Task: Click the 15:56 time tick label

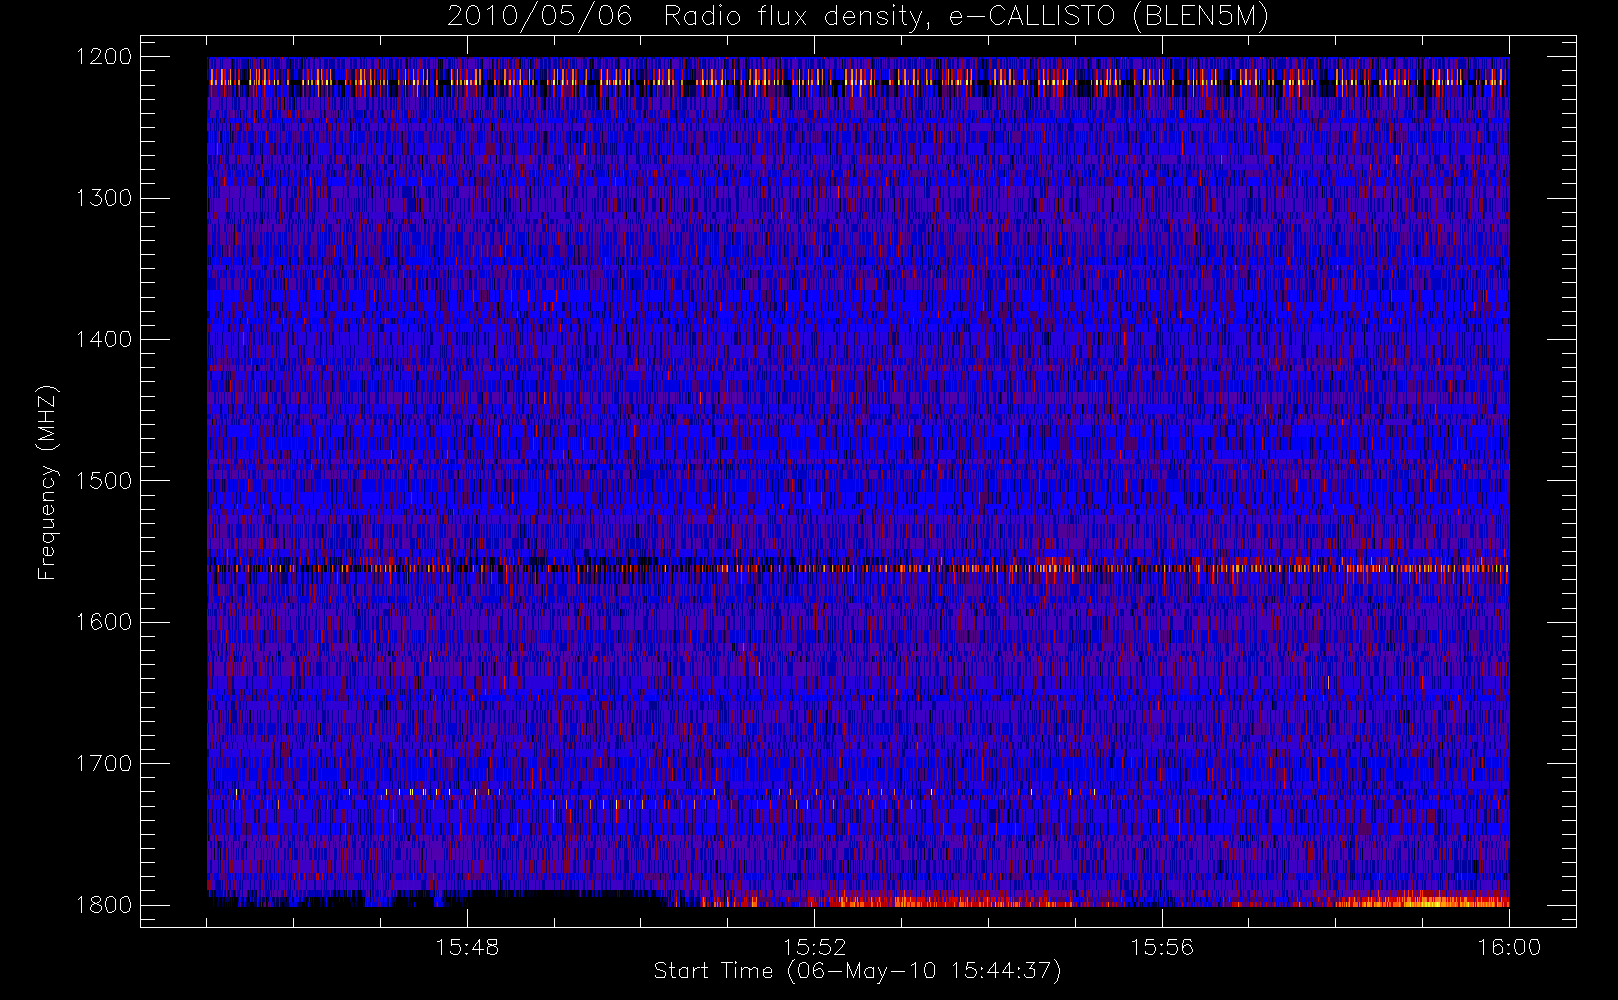Action: [1162, 947]
